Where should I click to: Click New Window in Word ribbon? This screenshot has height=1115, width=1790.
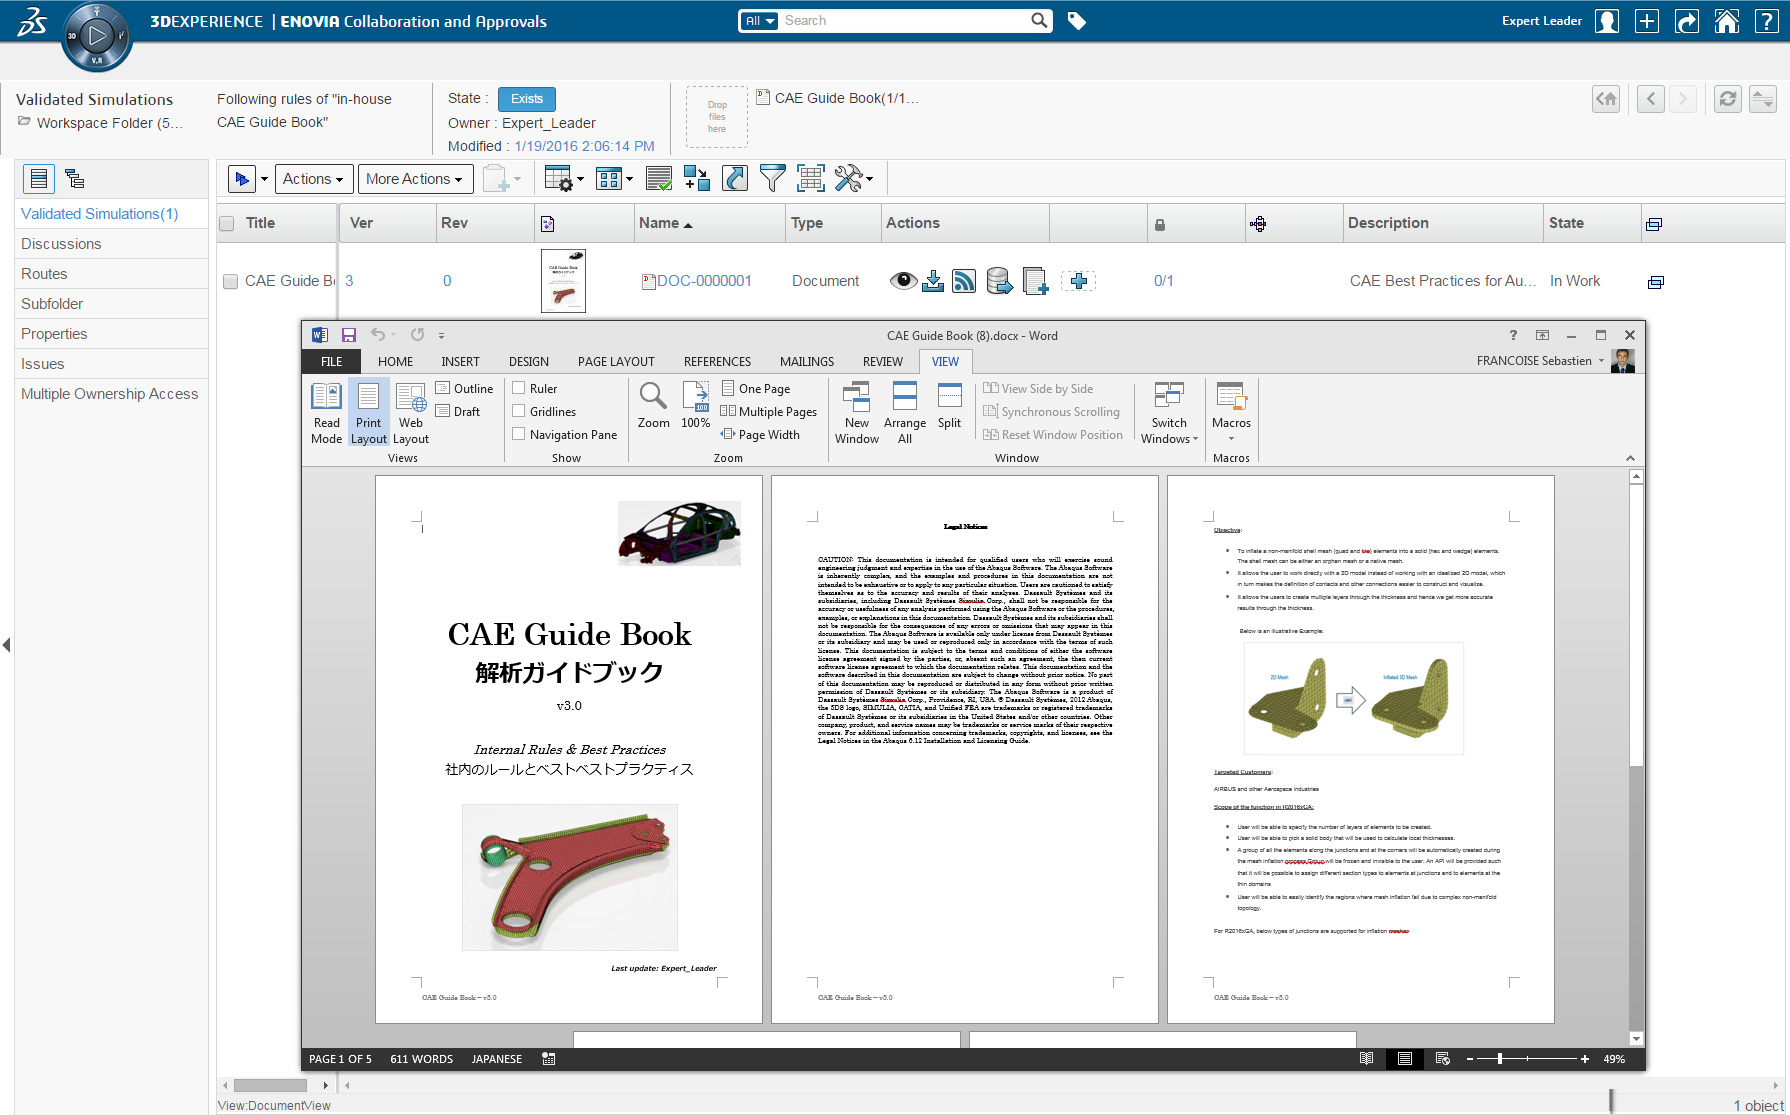[x=857, y=413]
